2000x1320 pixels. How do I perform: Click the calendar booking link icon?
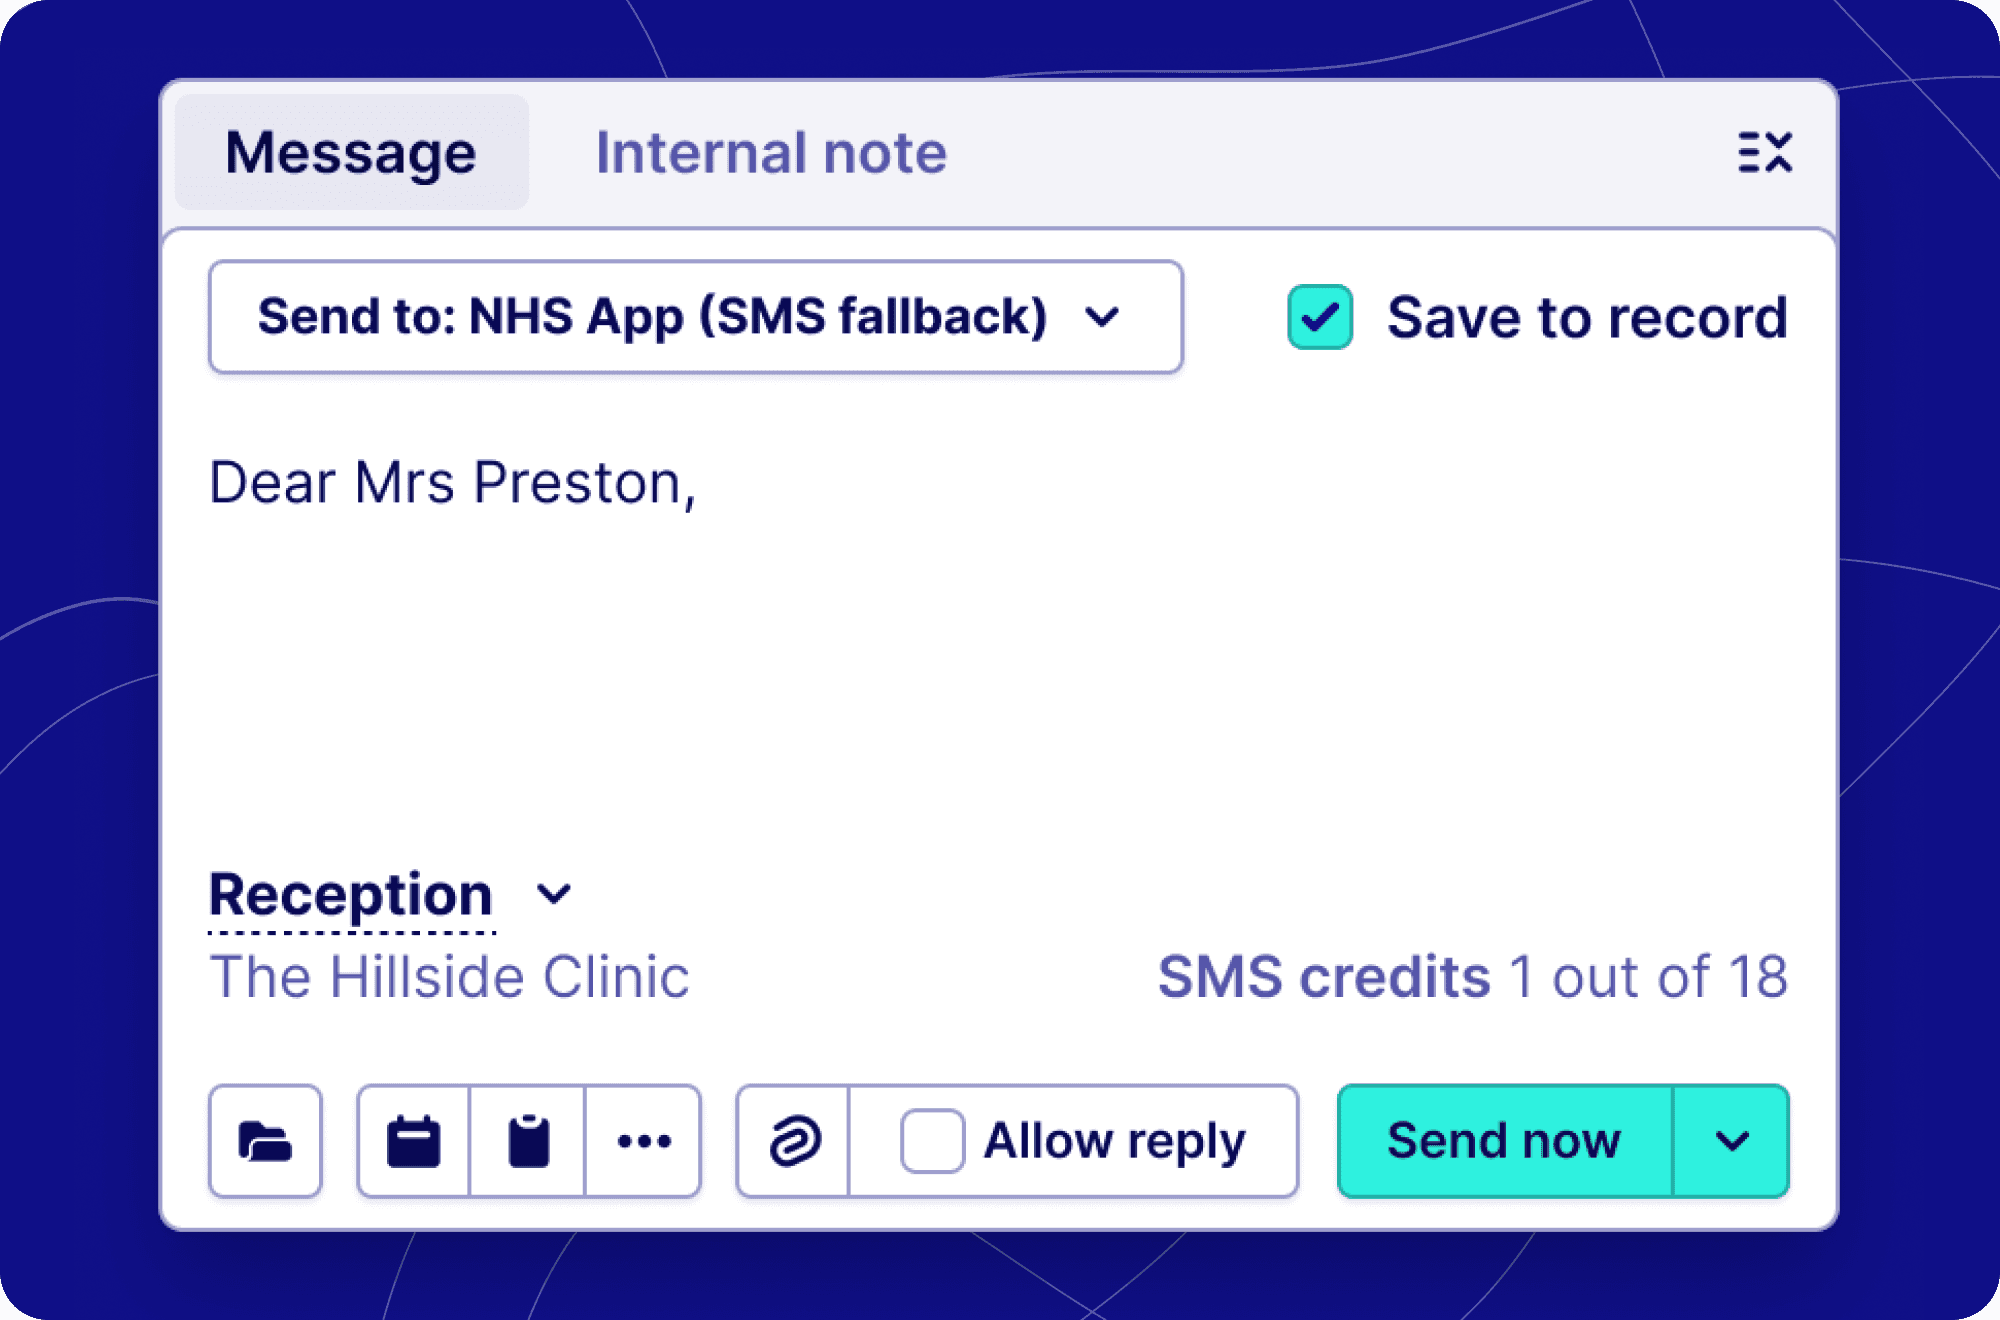[413, 1141]
